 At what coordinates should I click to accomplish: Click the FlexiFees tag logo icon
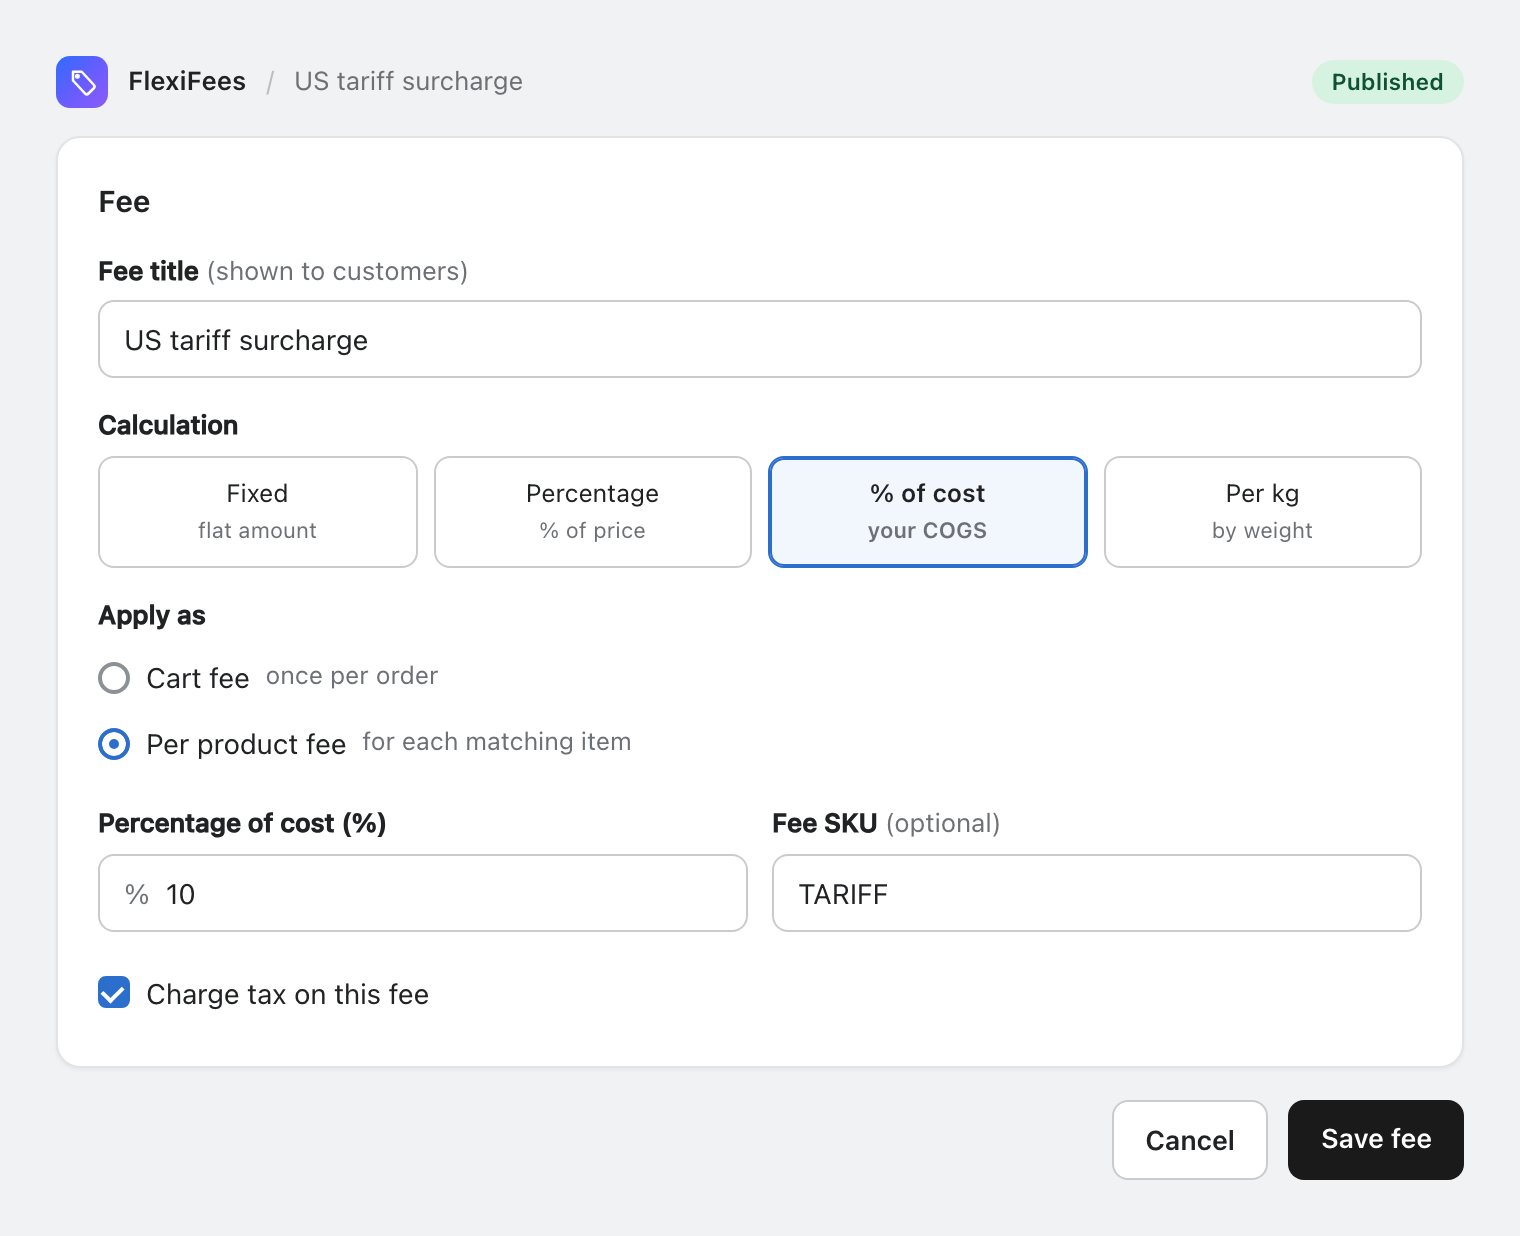(x=82, y=82)
